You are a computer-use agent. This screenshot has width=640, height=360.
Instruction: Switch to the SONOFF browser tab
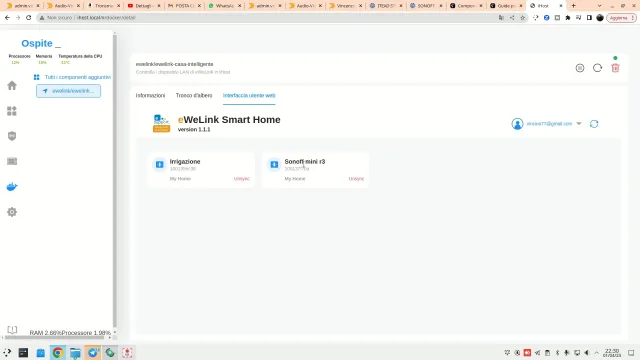click(x=426, y=6)
